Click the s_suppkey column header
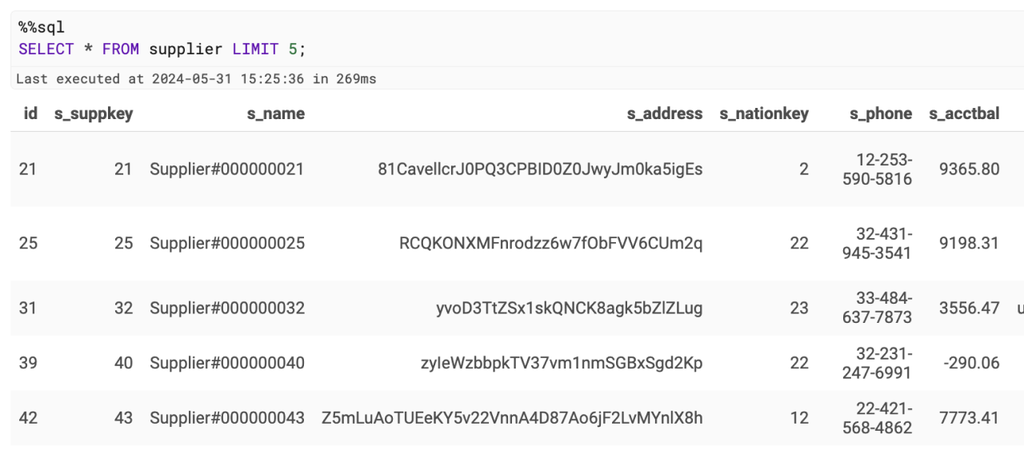This screenshot has width=1024, height=454. tap(93, 114)
